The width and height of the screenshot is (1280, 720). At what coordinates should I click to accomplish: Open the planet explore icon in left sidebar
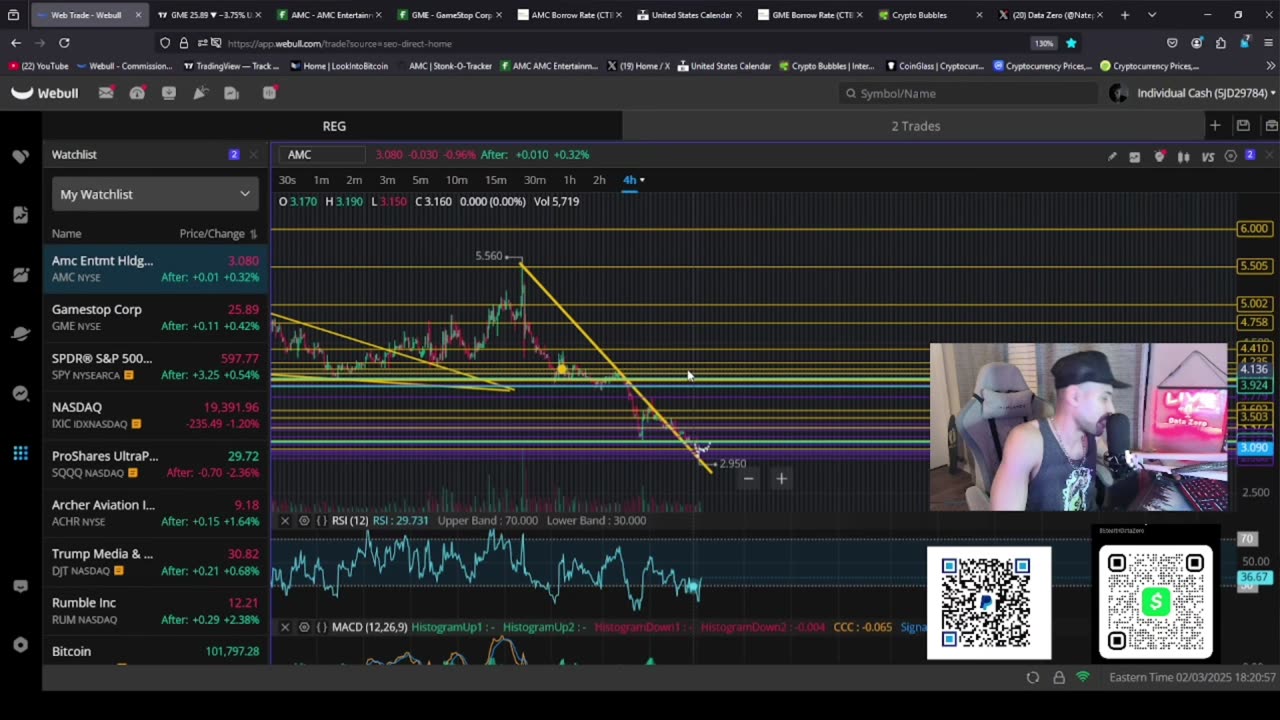[20, 334]
